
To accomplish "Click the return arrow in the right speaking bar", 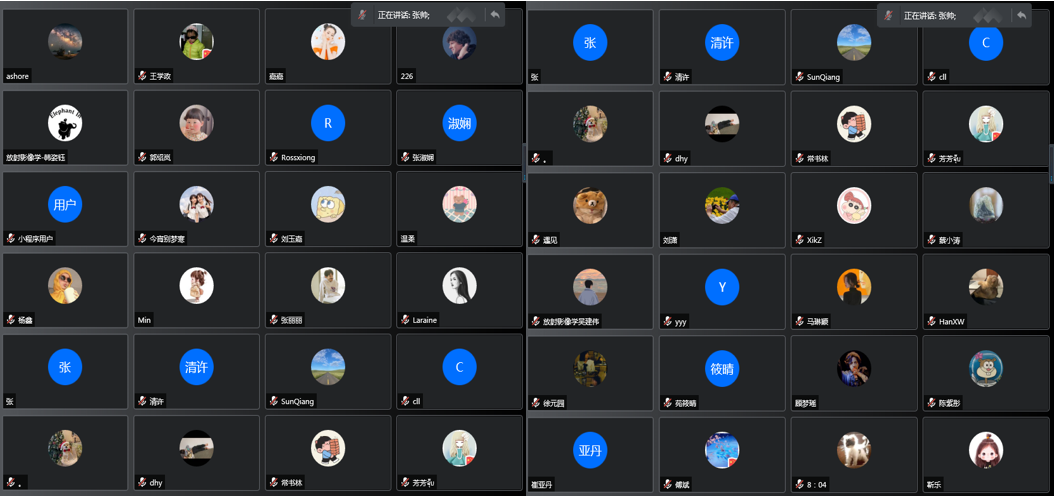I will tap(1021, 15).
